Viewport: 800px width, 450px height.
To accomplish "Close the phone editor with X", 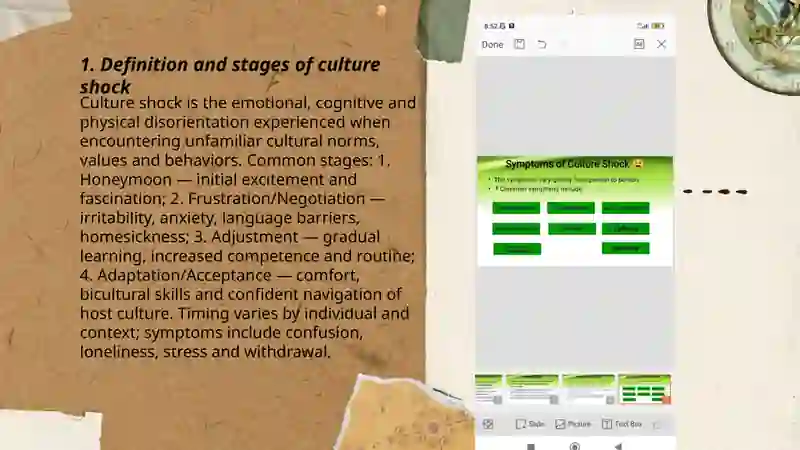I will [661, 44].
